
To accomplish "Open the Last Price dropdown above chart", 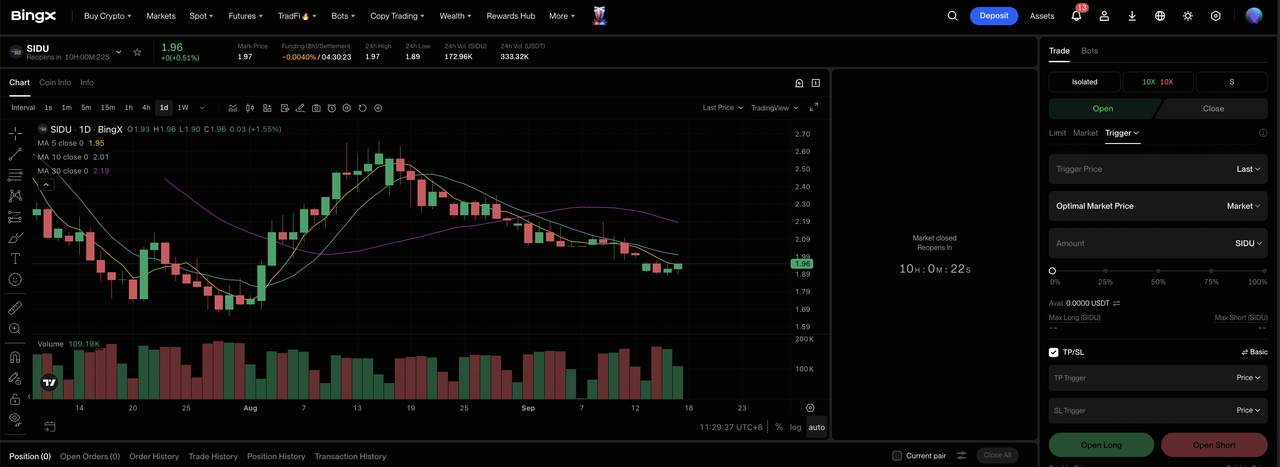I will click(x=722, y=107).
